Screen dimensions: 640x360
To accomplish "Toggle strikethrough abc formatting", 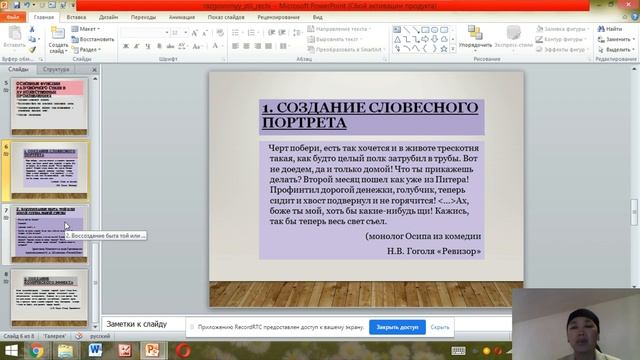I will [x=170, y=46].
